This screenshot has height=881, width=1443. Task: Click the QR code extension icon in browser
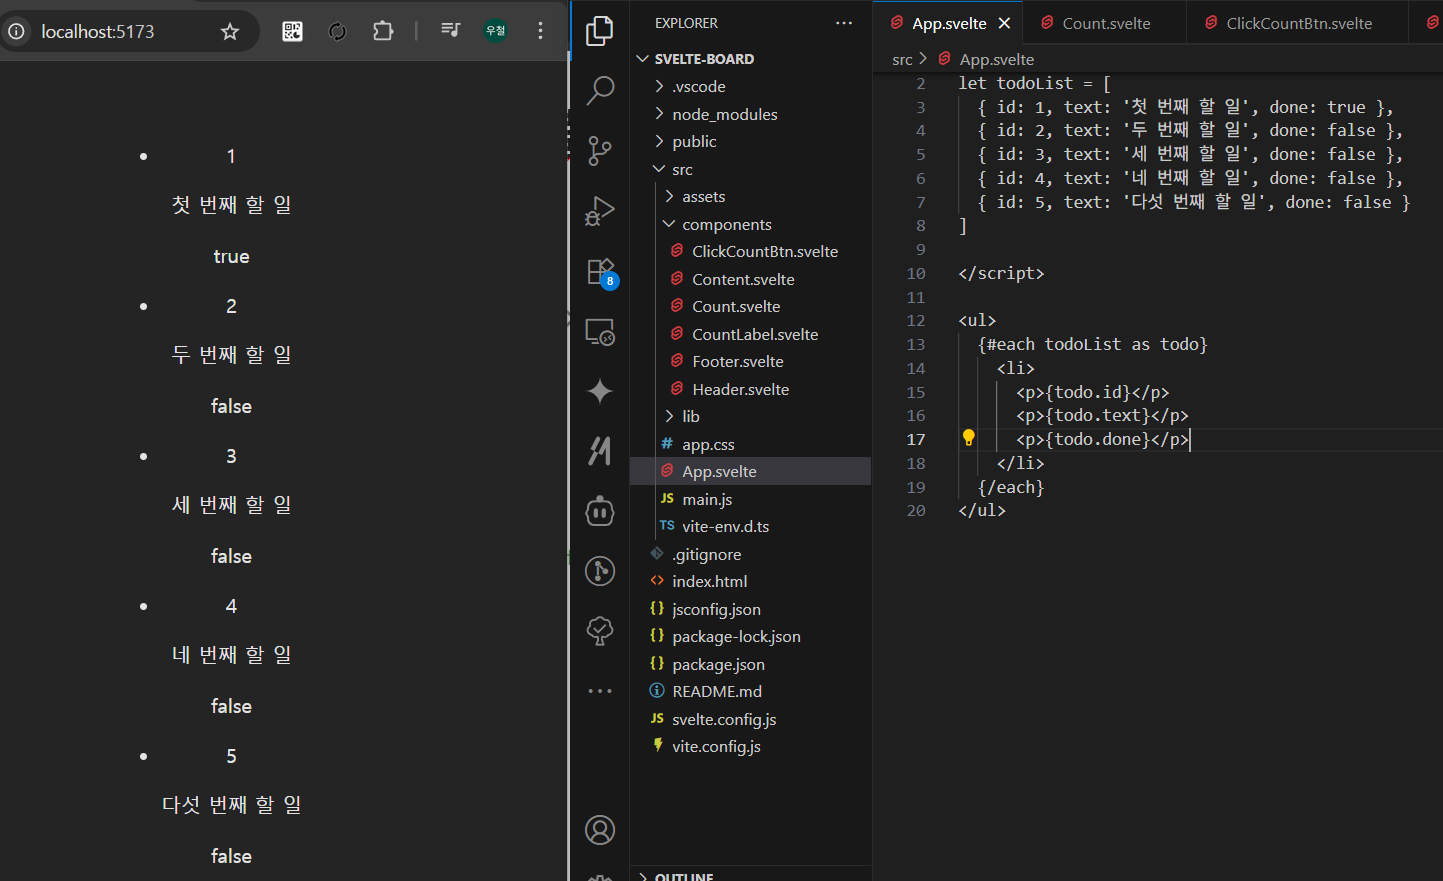[292, 31]
